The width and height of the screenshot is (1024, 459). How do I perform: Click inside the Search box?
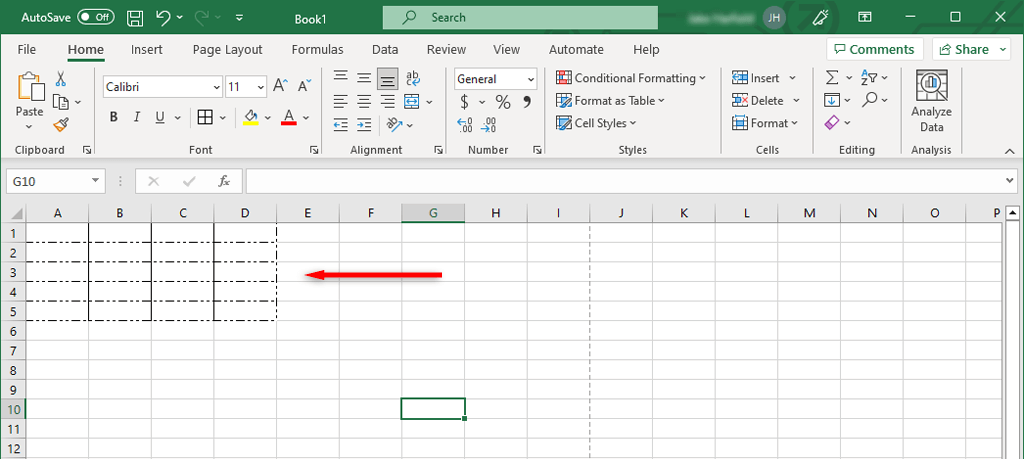coord(520,17)
